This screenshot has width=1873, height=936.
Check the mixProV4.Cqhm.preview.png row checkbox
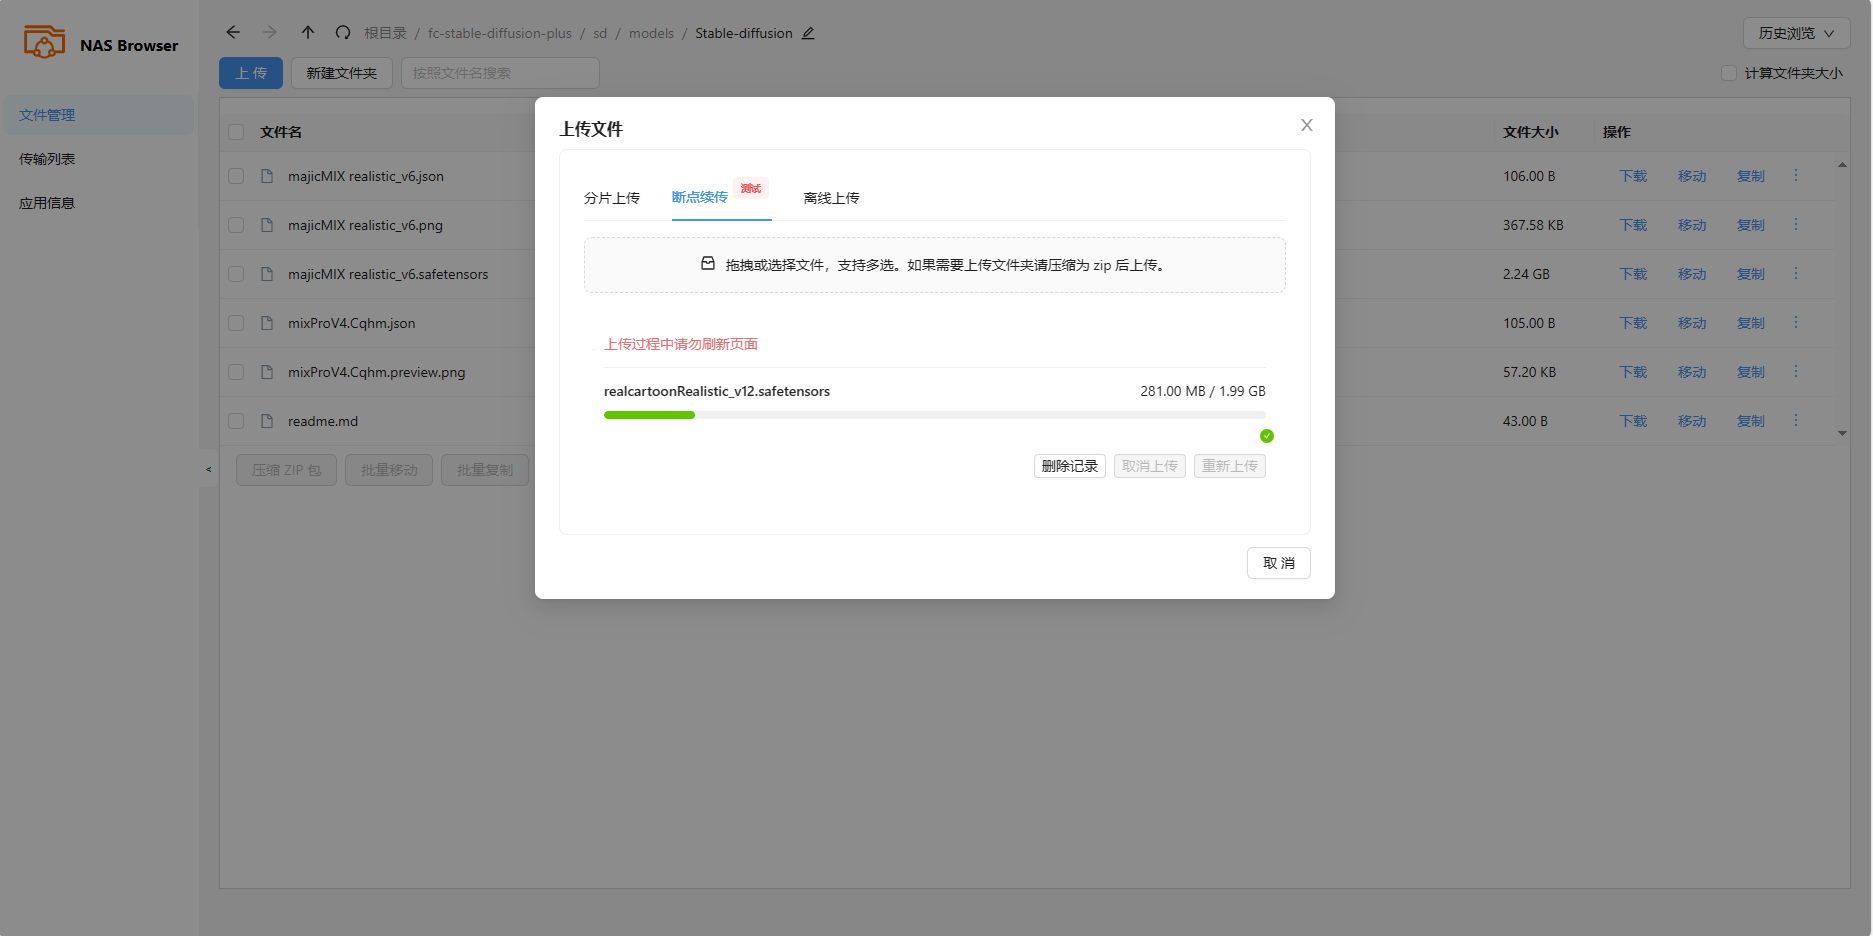(236, 372)
